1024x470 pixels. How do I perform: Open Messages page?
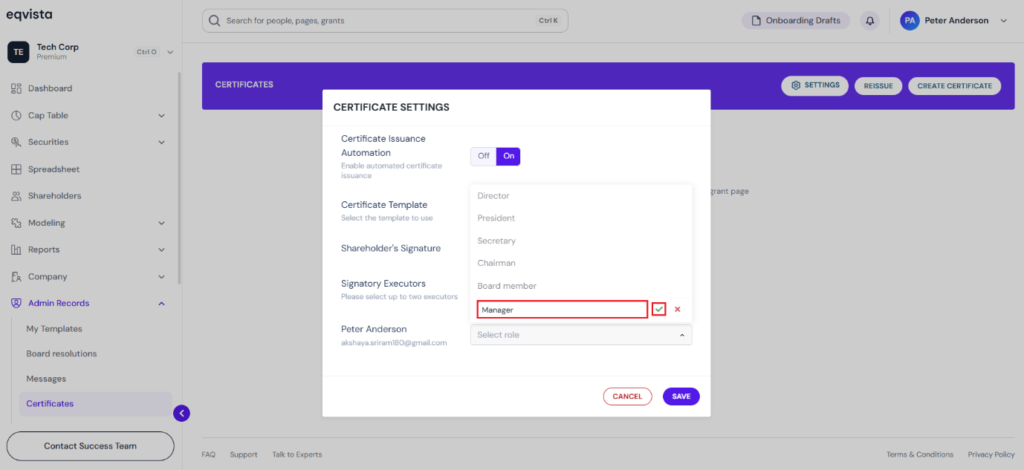46,379
